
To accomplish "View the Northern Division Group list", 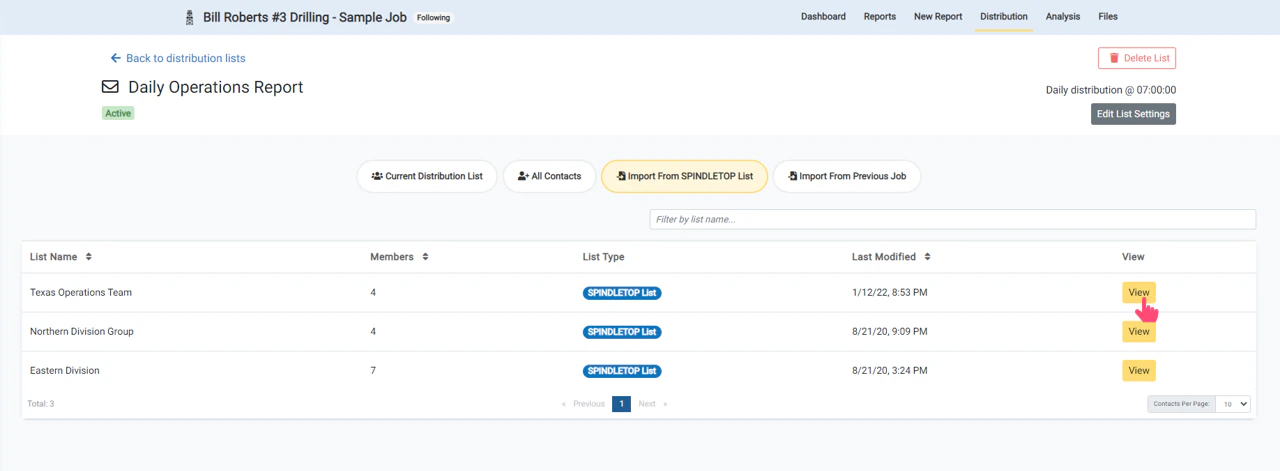I will [x=1139, y=331].
